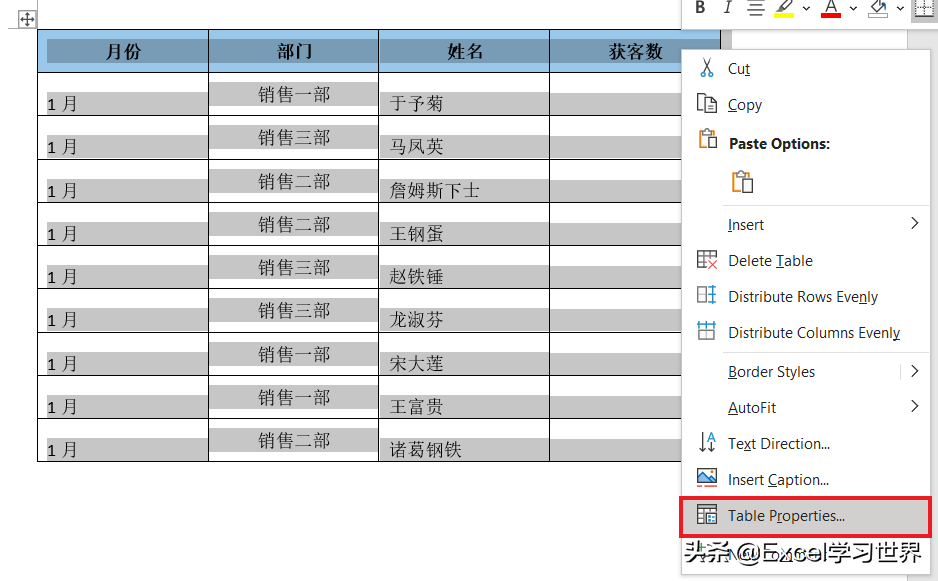Click 销售一部 in 王富贵's row
This screenshot has width=938, height=581.
(294, 397)
